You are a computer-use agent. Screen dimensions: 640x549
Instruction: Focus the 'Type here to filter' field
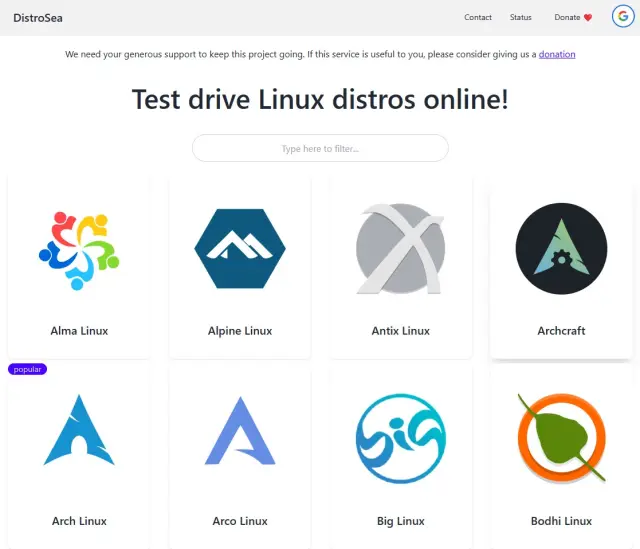point(320,149)
